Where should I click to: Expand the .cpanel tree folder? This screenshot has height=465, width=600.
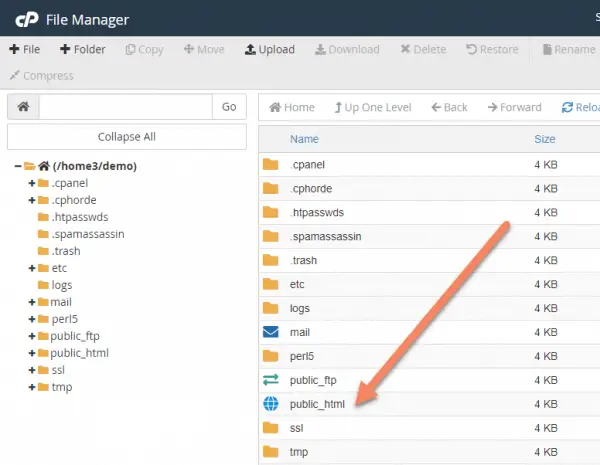[32, 183]
